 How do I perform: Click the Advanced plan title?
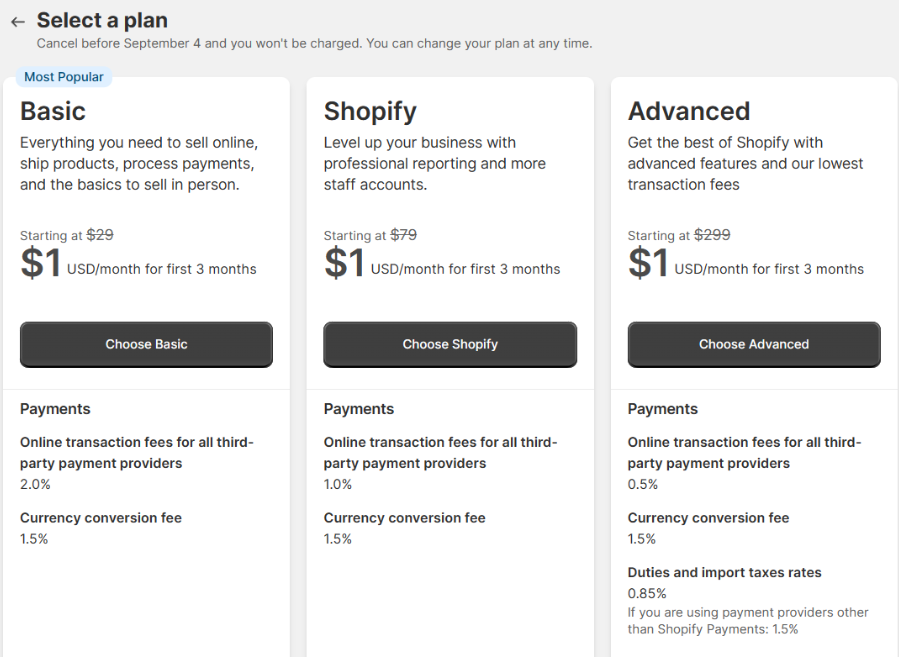click(x=689, y=111)
